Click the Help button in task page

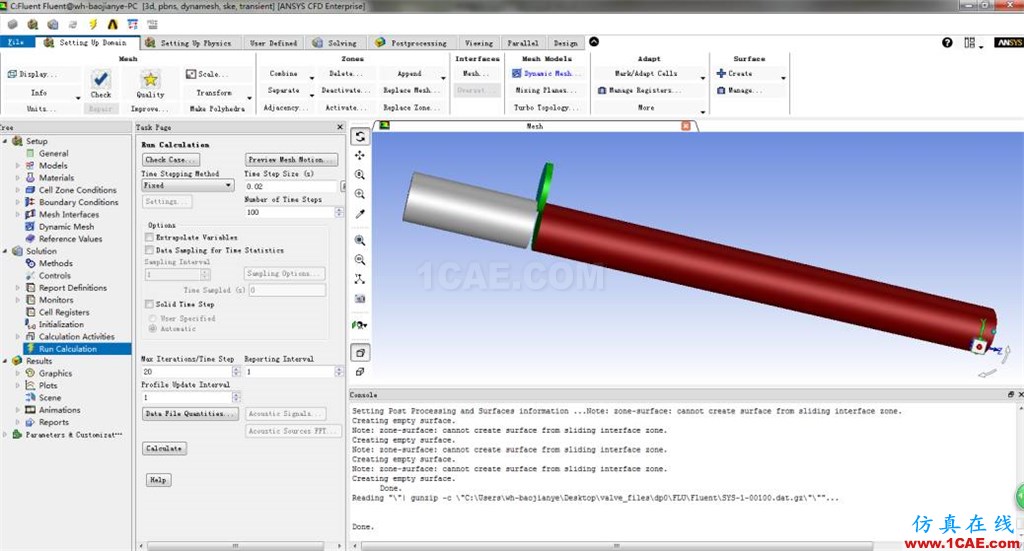point(158,480)
